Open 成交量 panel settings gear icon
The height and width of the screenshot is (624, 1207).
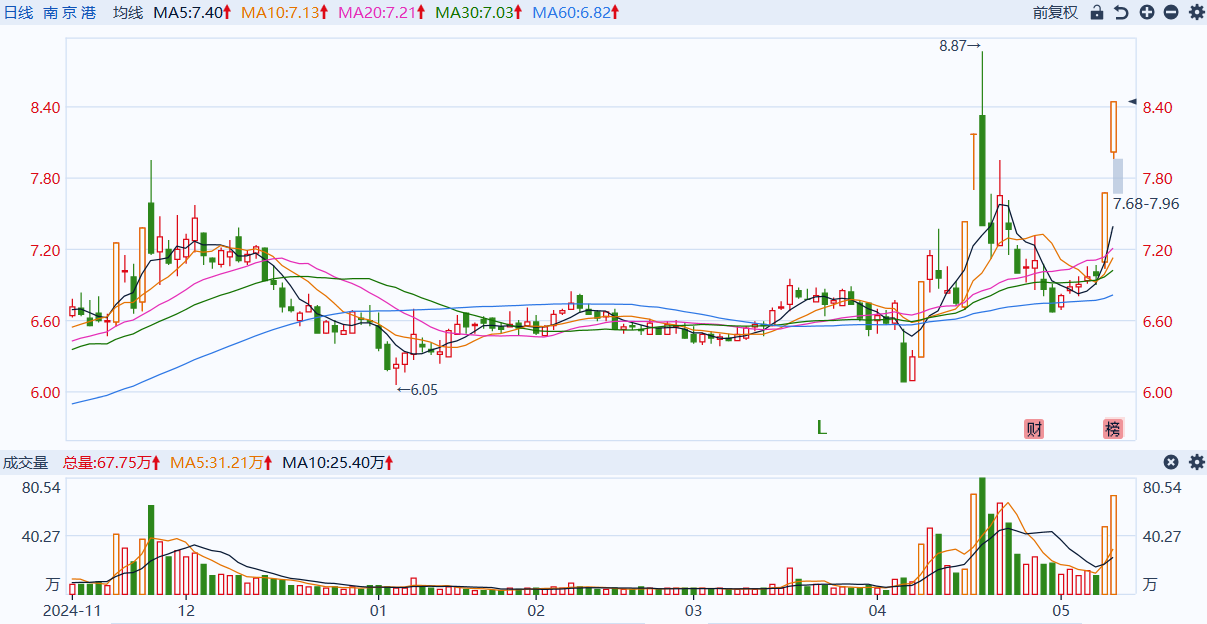coord(1196,462)
